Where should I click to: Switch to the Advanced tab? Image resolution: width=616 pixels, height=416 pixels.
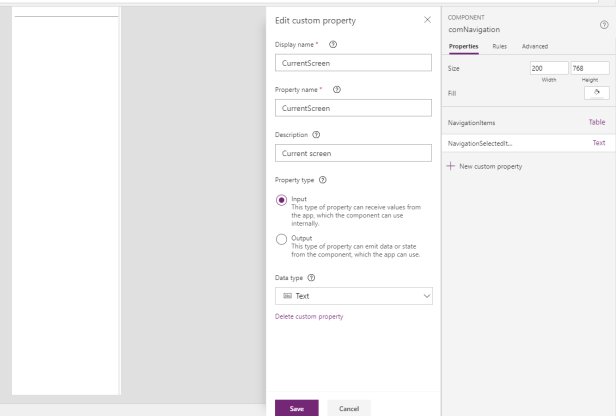point(534,46)
